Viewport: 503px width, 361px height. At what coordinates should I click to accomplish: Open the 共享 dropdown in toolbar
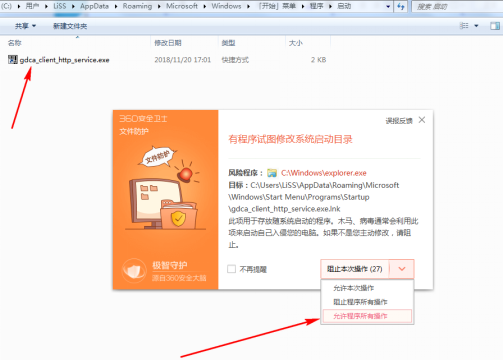pyautogui.click(x=25, y=26)
